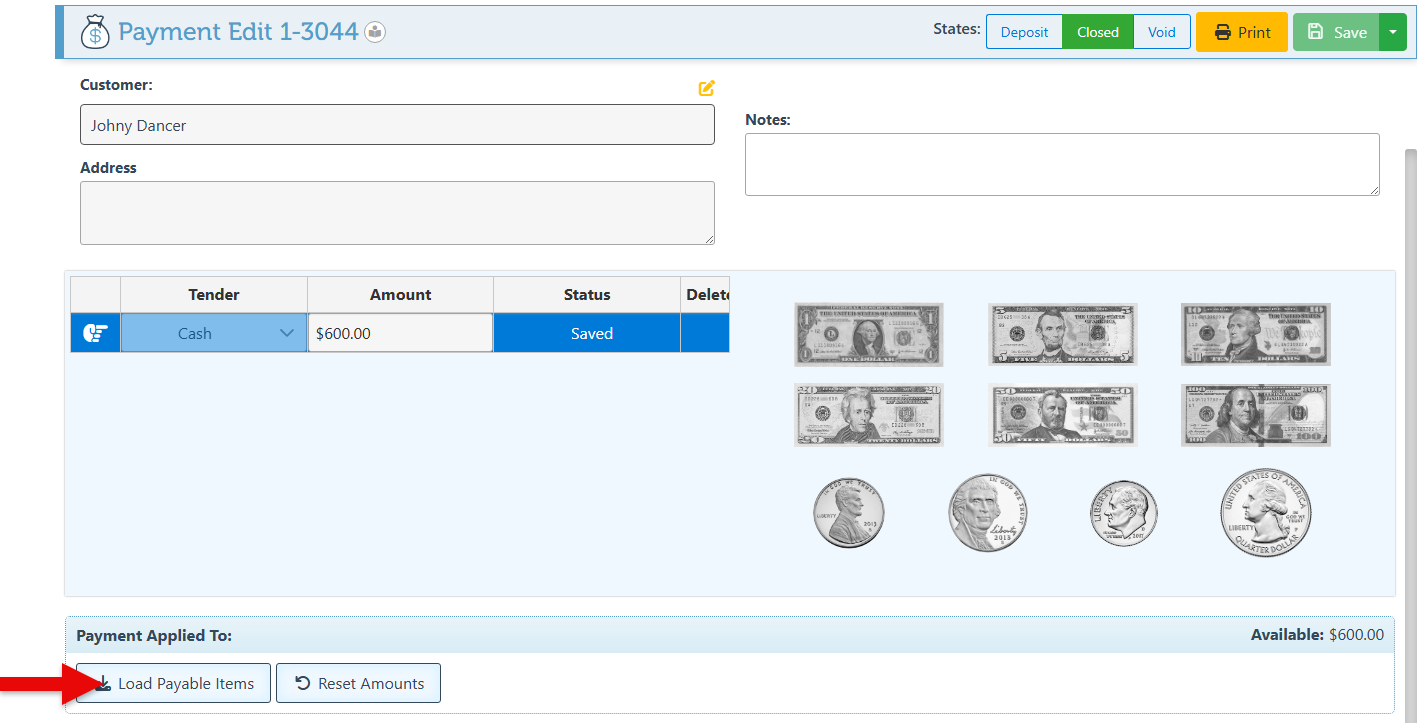Expand the Save button dropdown arrow
1423x723 pixels.
pos(1393,32)
